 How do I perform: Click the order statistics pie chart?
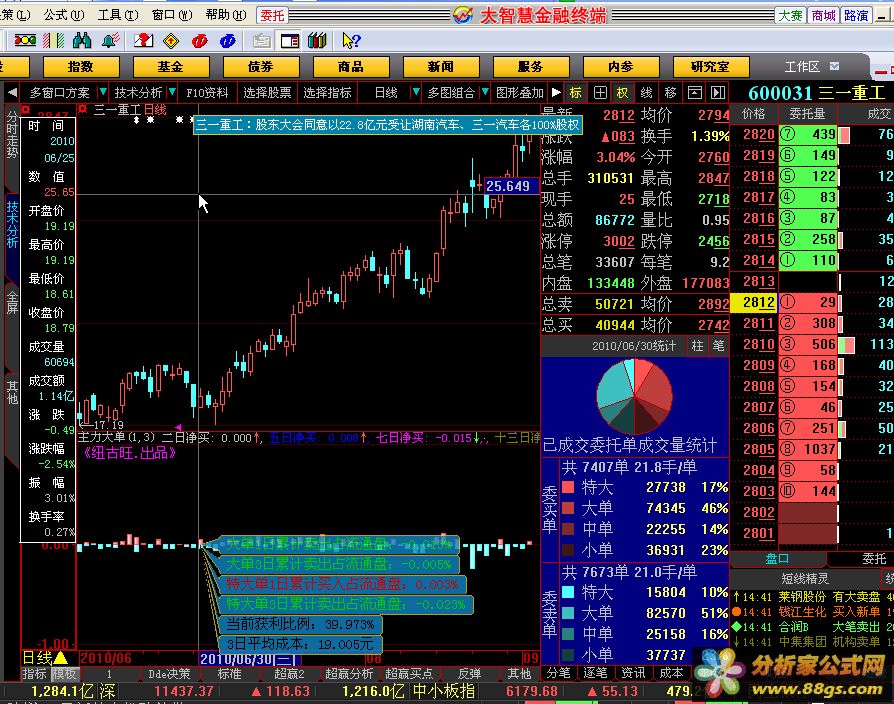pyautogui.click(x=633, y=396)
